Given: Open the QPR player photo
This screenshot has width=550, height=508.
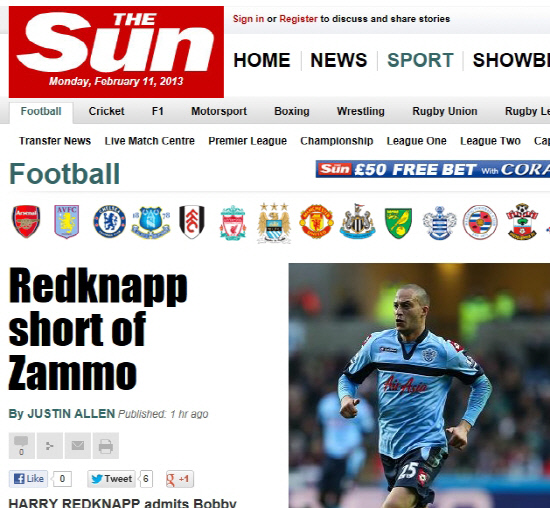Looking at the screenshot, I should pyautogui.click(x=419, y=385).
